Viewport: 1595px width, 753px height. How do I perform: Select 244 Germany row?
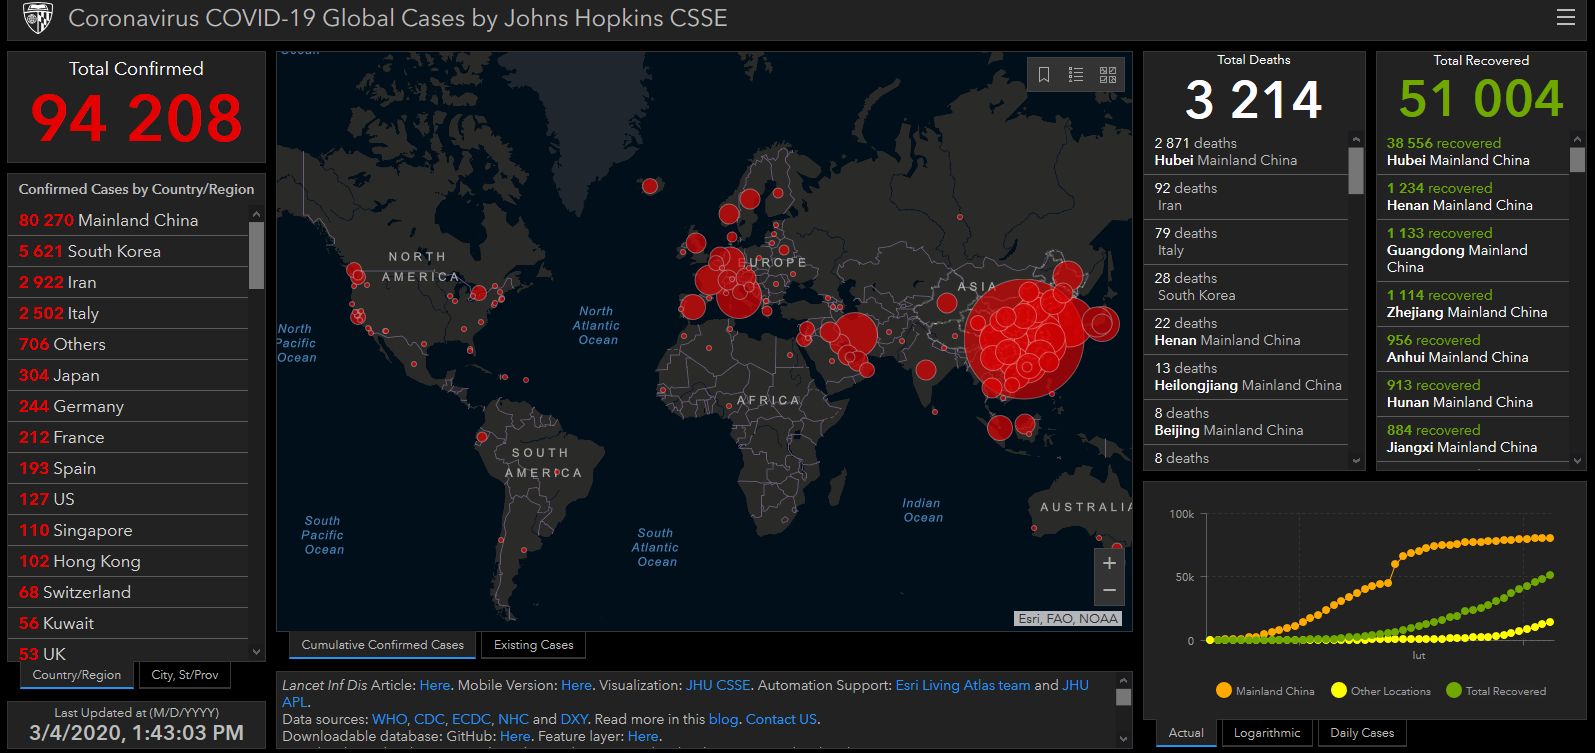(x=128, y=406)
